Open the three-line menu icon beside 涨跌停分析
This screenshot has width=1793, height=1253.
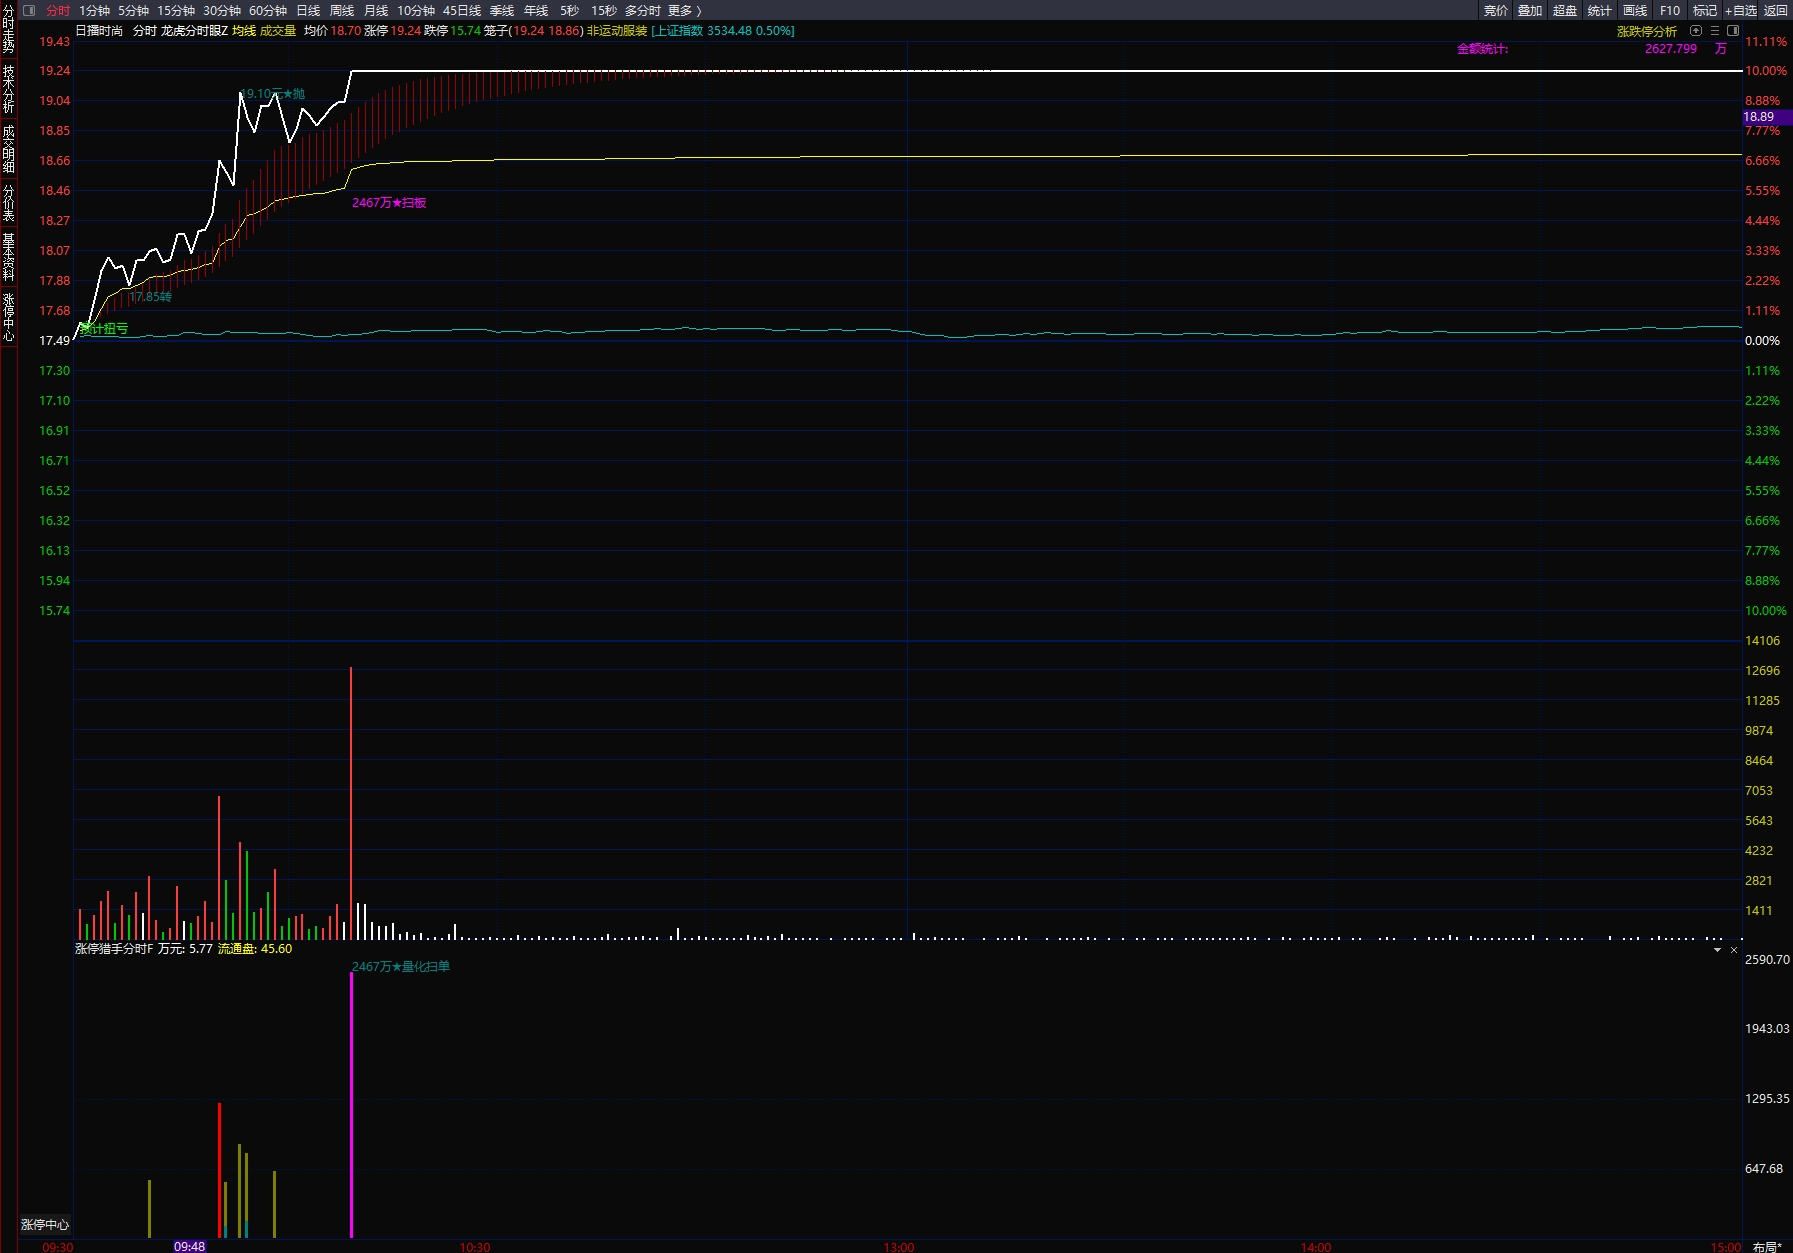(1715, 31)
